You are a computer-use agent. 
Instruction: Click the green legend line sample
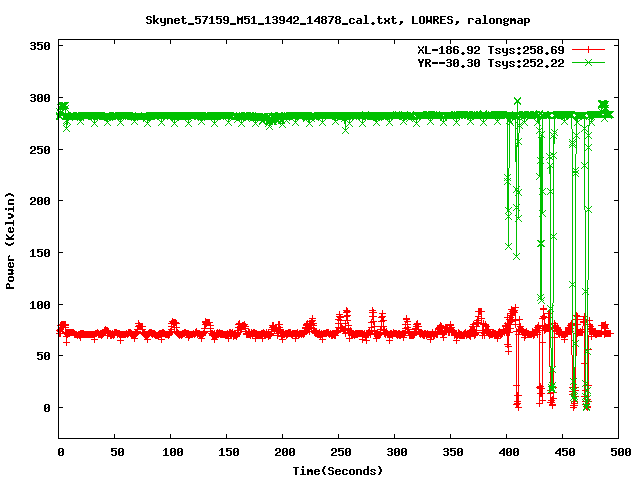pos(588,62)
